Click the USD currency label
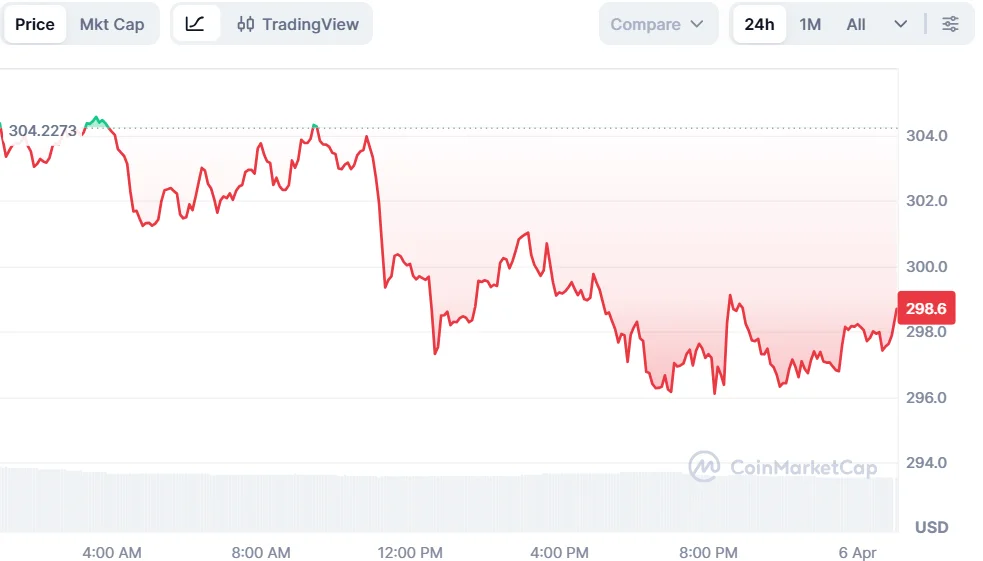983x561 pixels. pyautogui.click(x=931, y=527)
